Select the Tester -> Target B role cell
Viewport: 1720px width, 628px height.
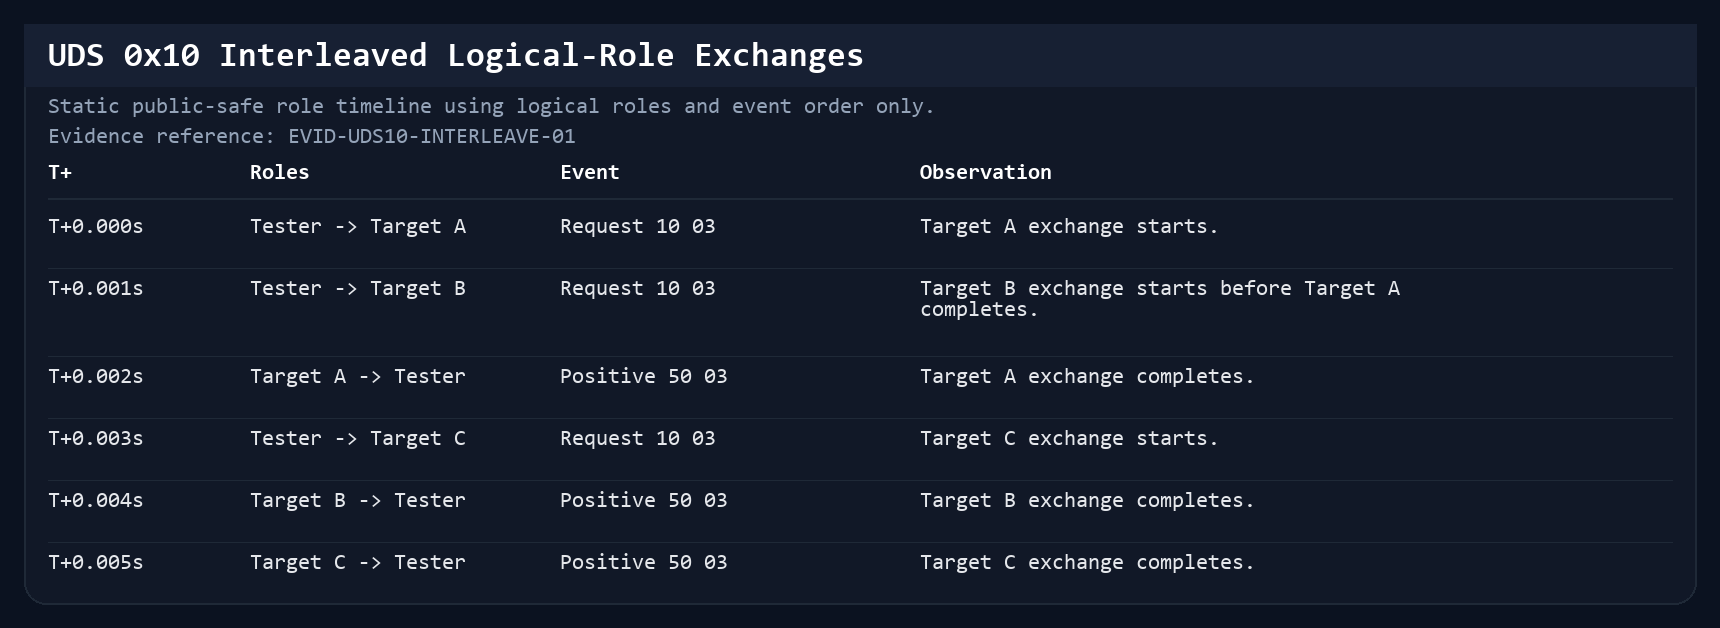[358, 288]
